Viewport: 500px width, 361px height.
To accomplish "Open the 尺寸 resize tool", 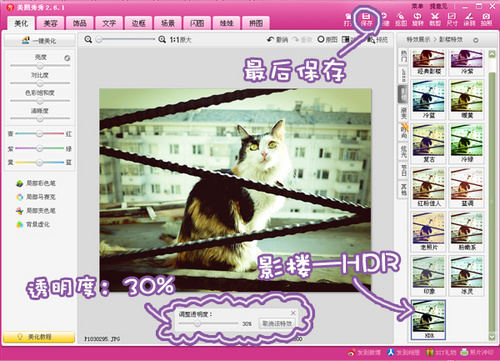I will click(x=452, y=20).
